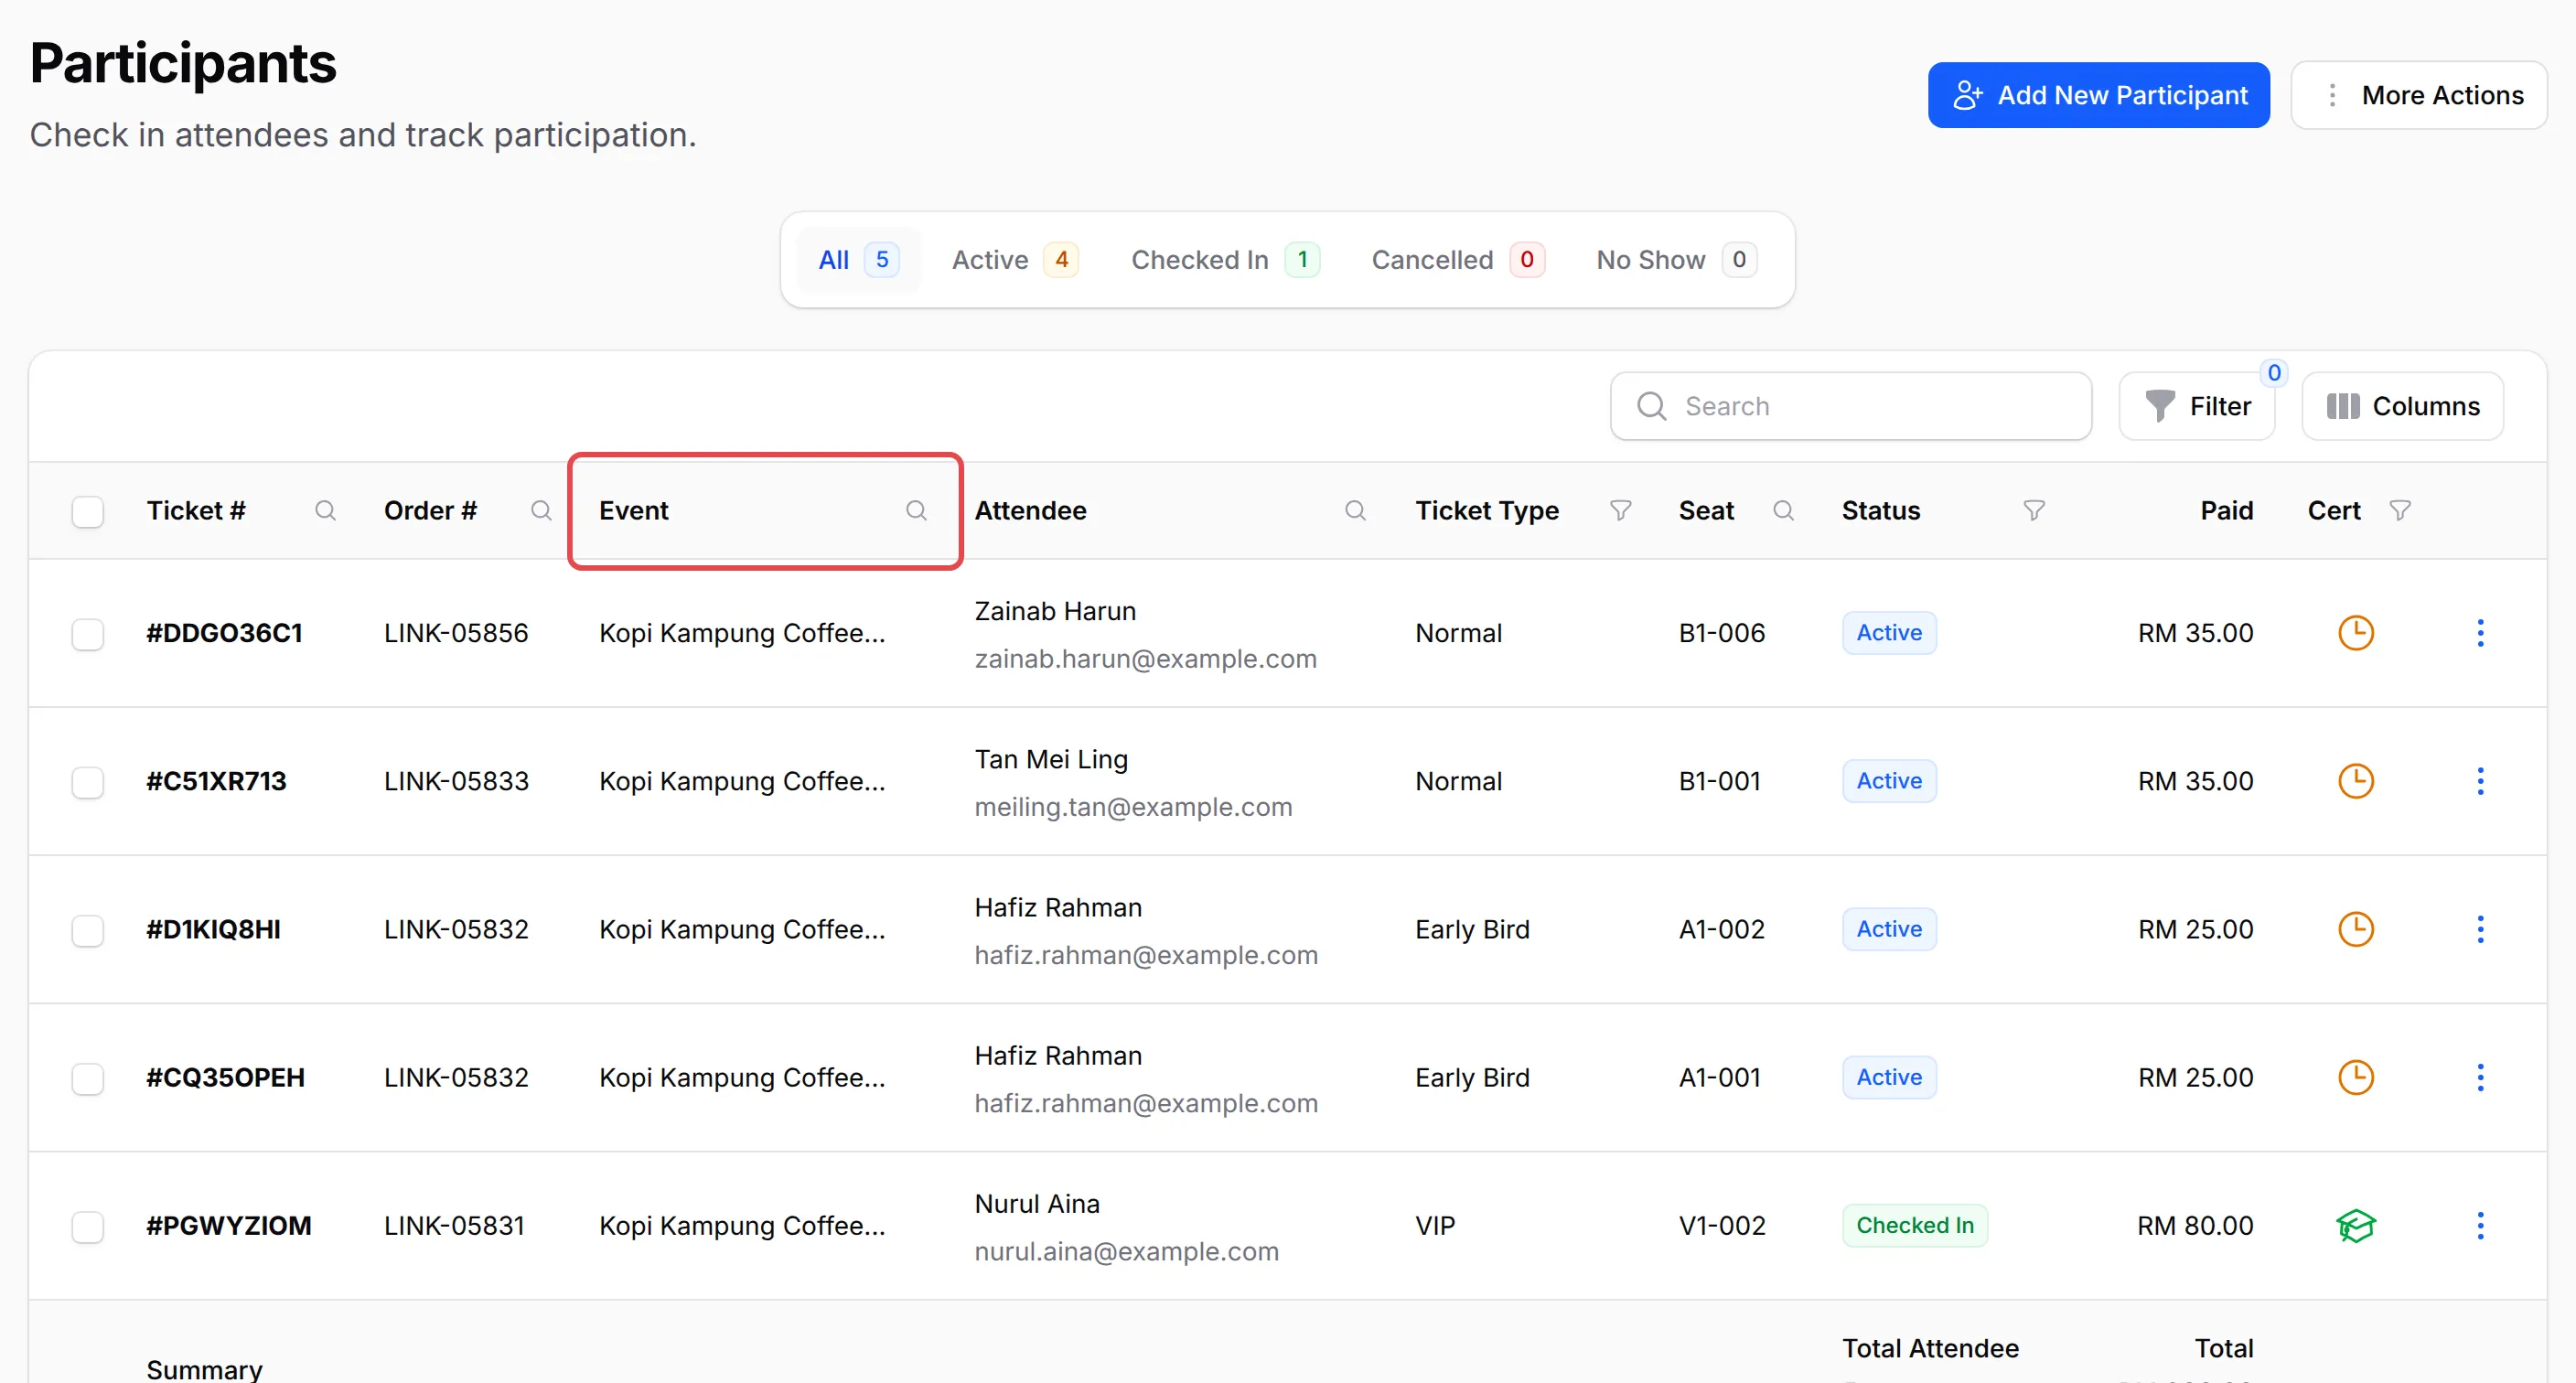The height and width of the screenshot is (1383, 2576).
Task: Open the Columns chooser
Action: 2402,406
